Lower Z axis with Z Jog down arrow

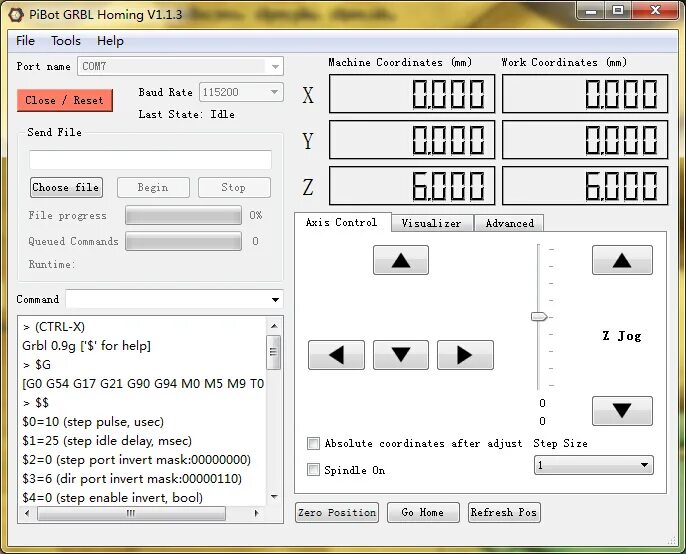coord(622,411)
